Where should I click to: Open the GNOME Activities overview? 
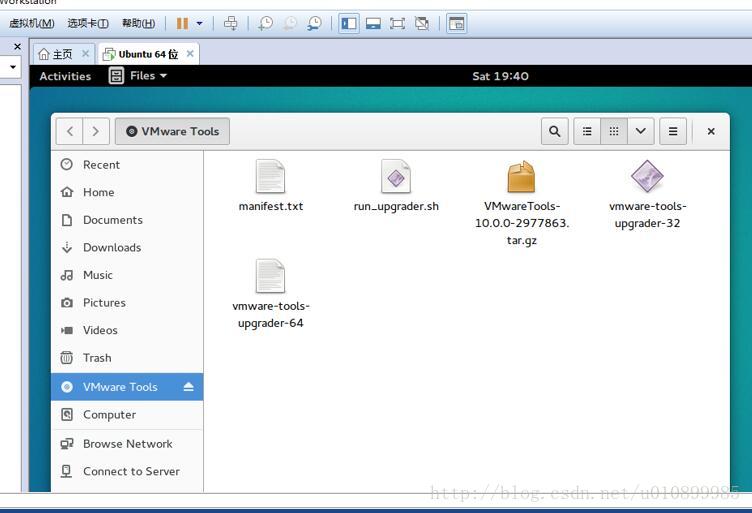pyautogui.click(x=65, y=76)
